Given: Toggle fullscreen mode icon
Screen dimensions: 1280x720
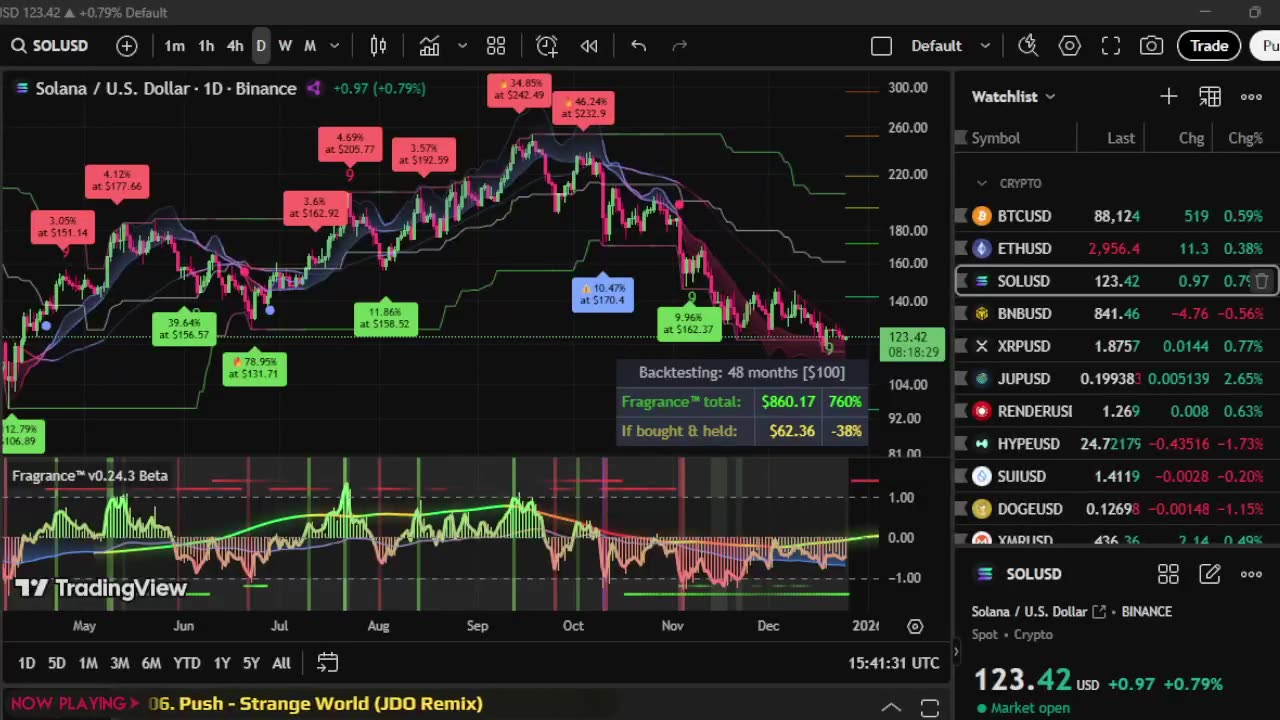Looking at the screenshot, I should pyautogui.click(x=1111, y=46).
